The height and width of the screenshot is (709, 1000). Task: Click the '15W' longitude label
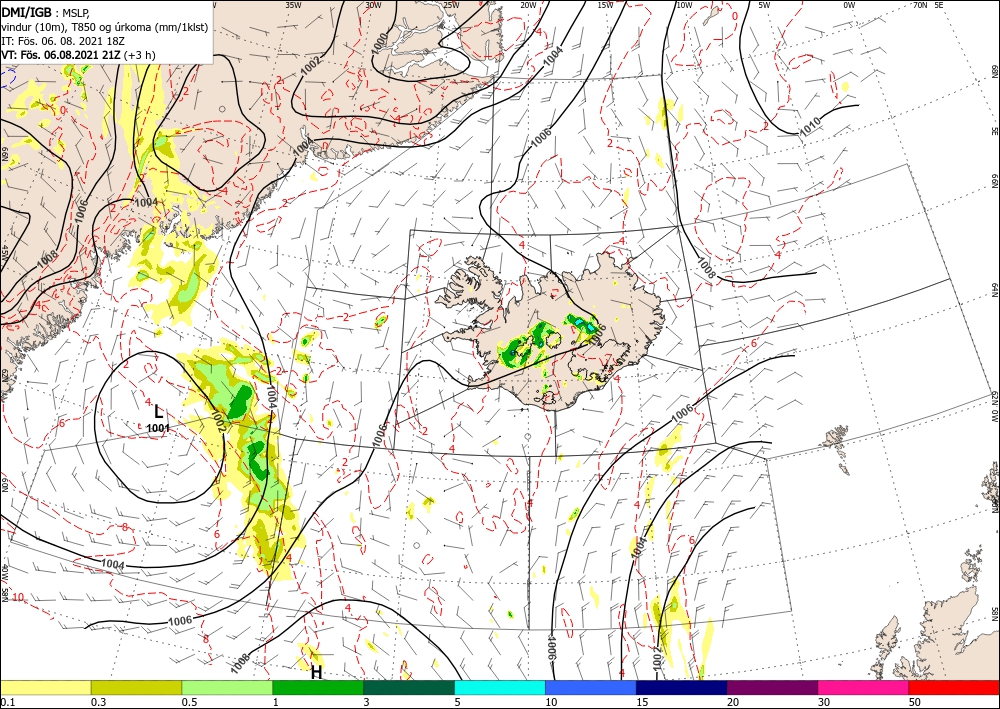[x=605, y=5]
